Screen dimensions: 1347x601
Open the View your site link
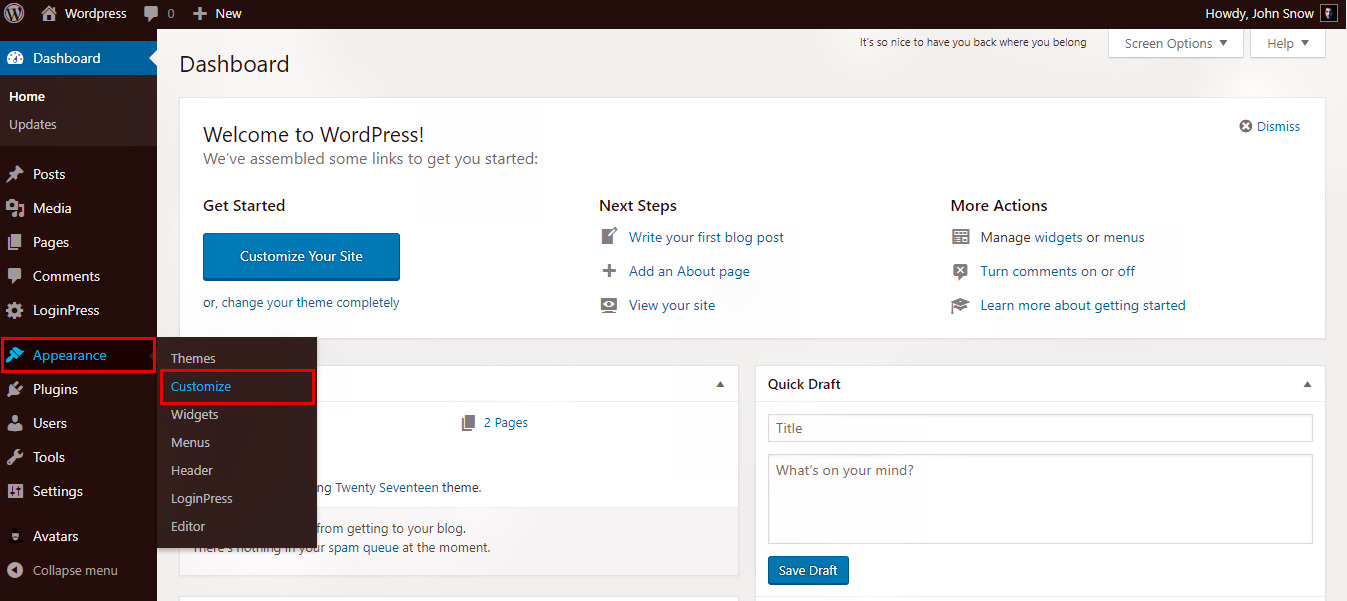coord(672,305)
